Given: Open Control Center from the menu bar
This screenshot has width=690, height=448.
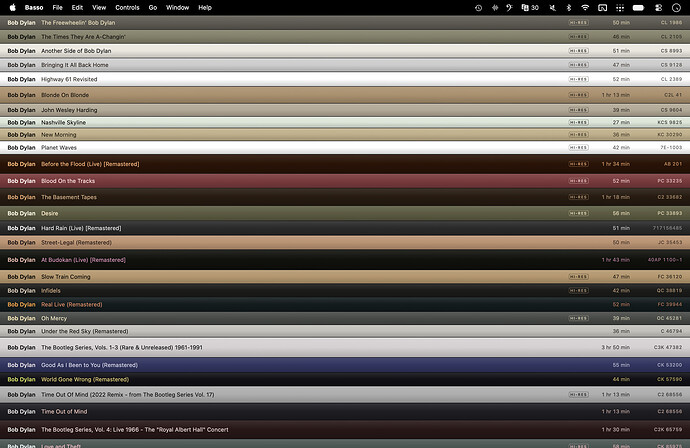Looking at the screenshot, I should pyautogui.click(x=658, y=7).
